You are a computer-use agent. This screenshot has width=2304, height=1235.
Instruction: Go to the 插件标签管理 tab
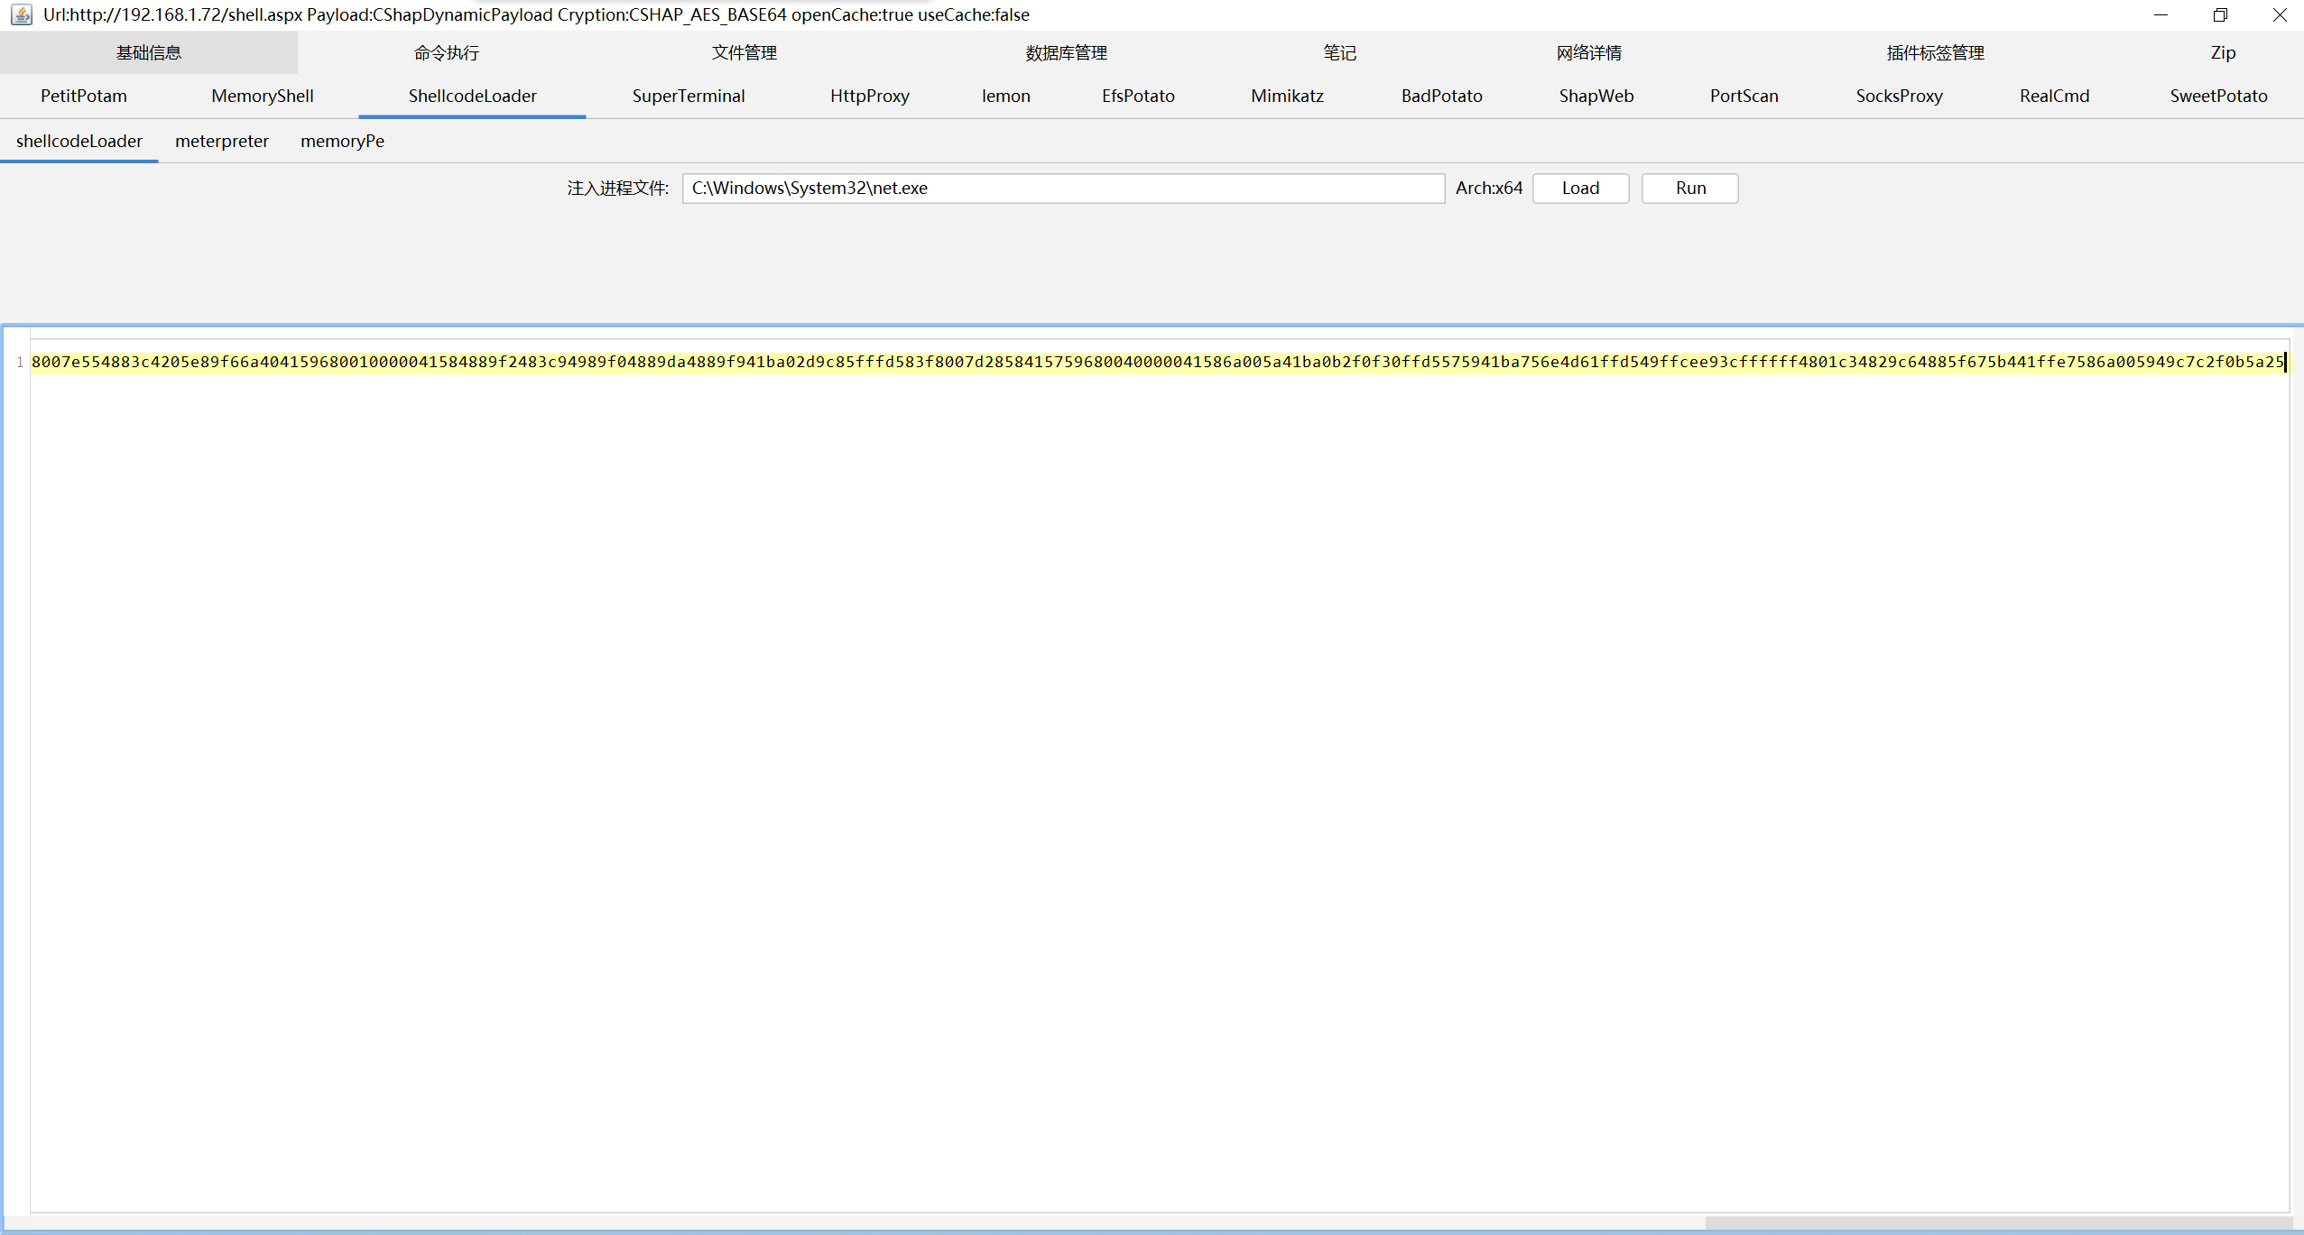(x=1934, y=53)
